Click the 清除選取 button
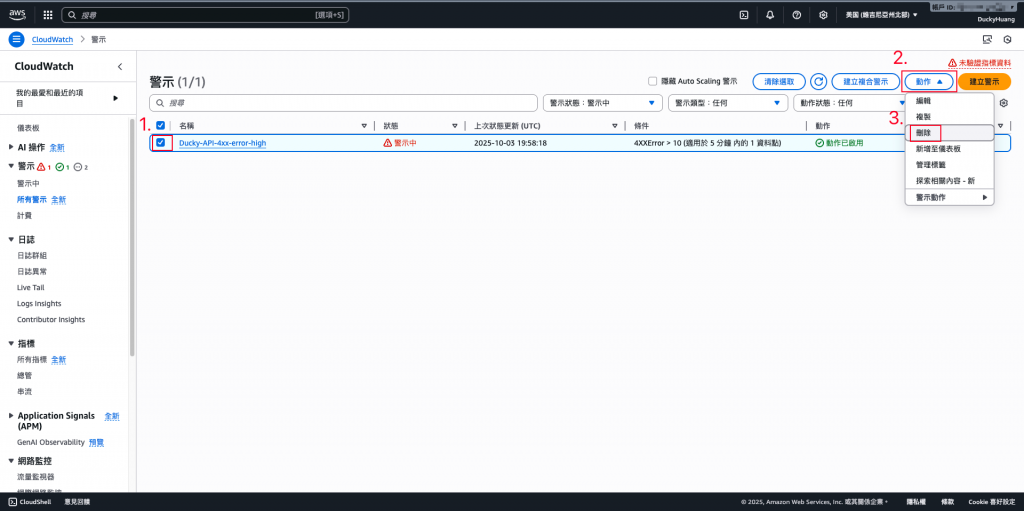 pyautogui.click(x=779, y=82)
